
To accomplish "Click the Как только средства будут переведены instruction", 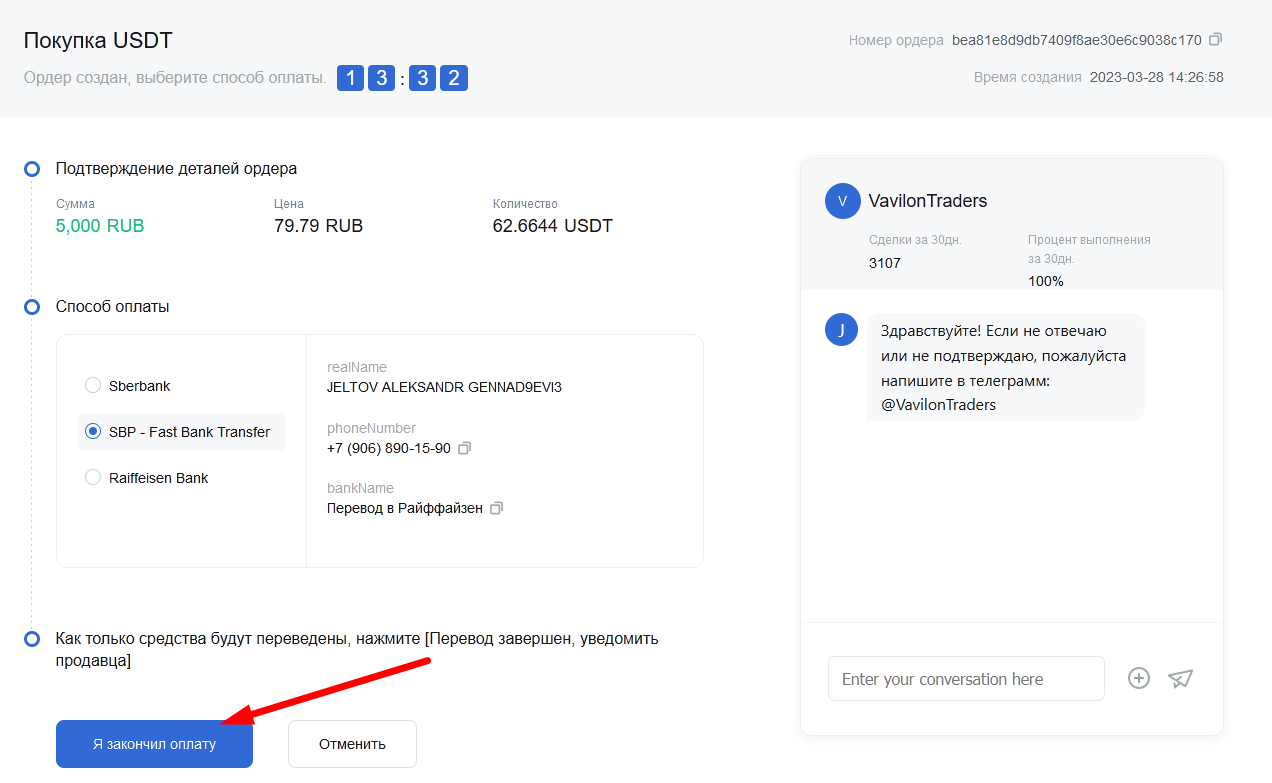I will [357, 650].
